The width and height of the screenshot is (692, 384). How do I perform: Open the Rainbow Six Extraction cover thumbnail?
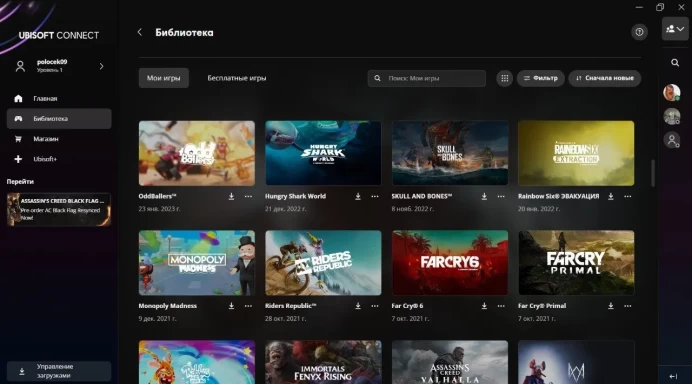click(576, 153)
